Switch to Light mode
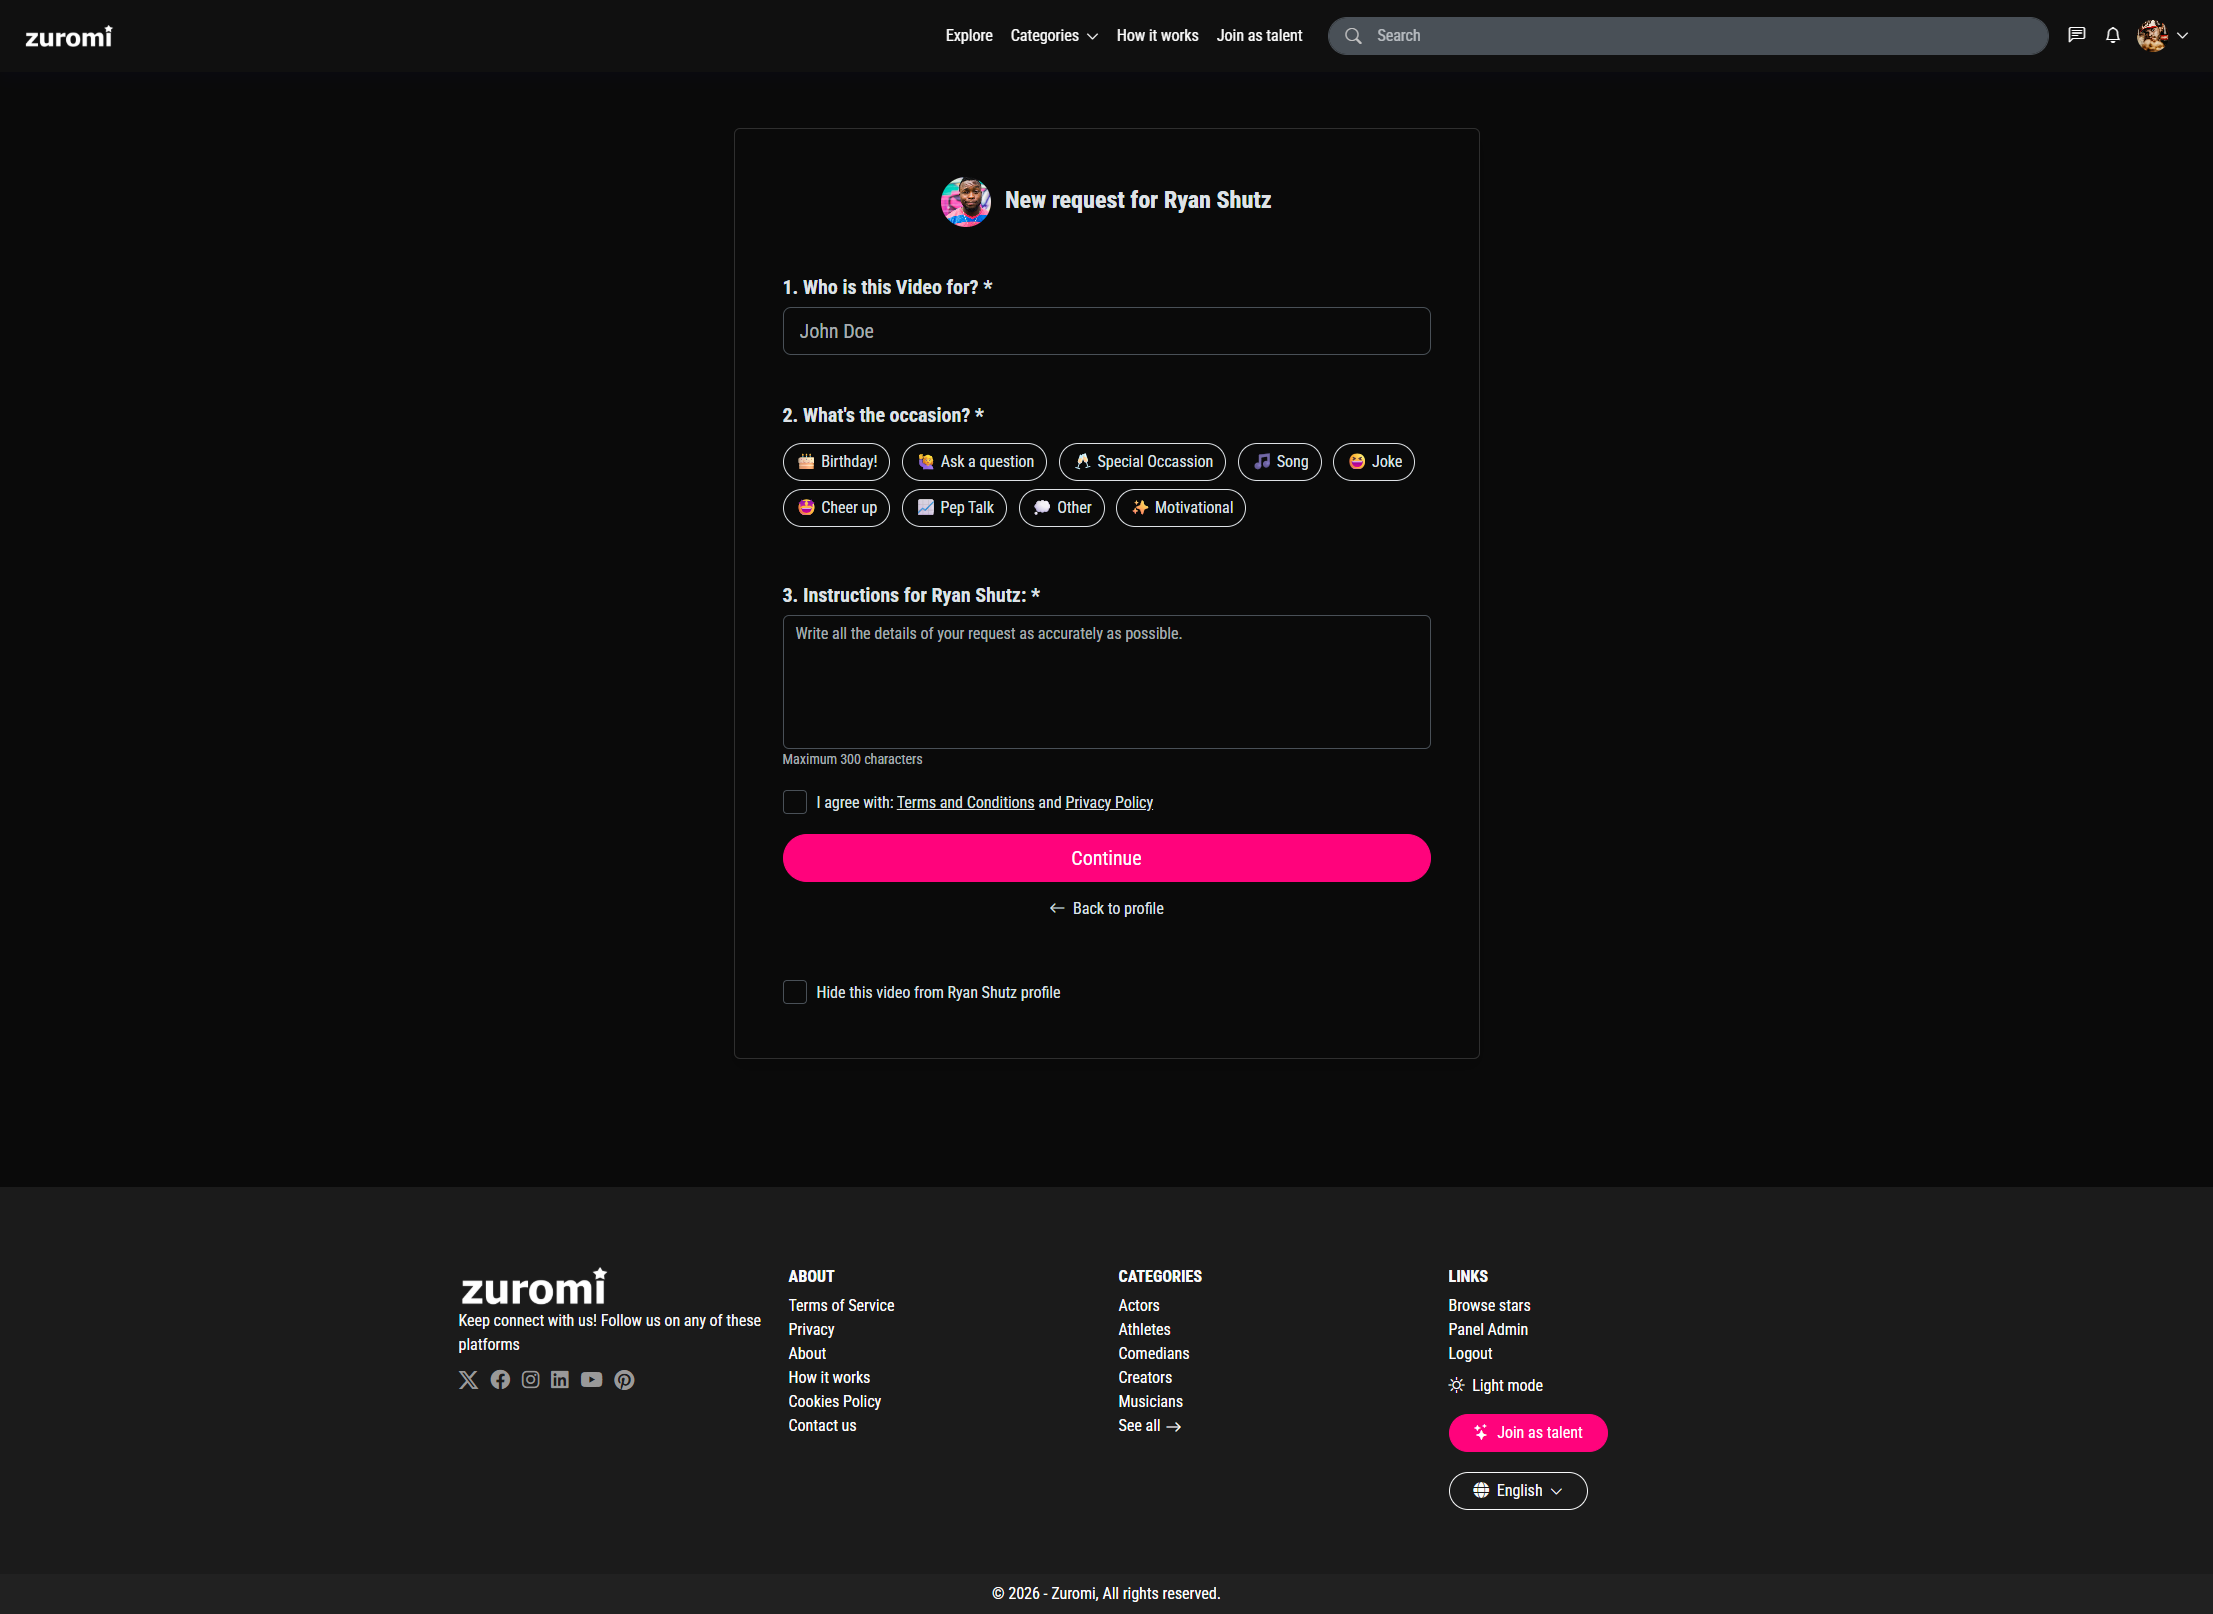This screenshot has width=2213, height=1614. point(1496,1385)
